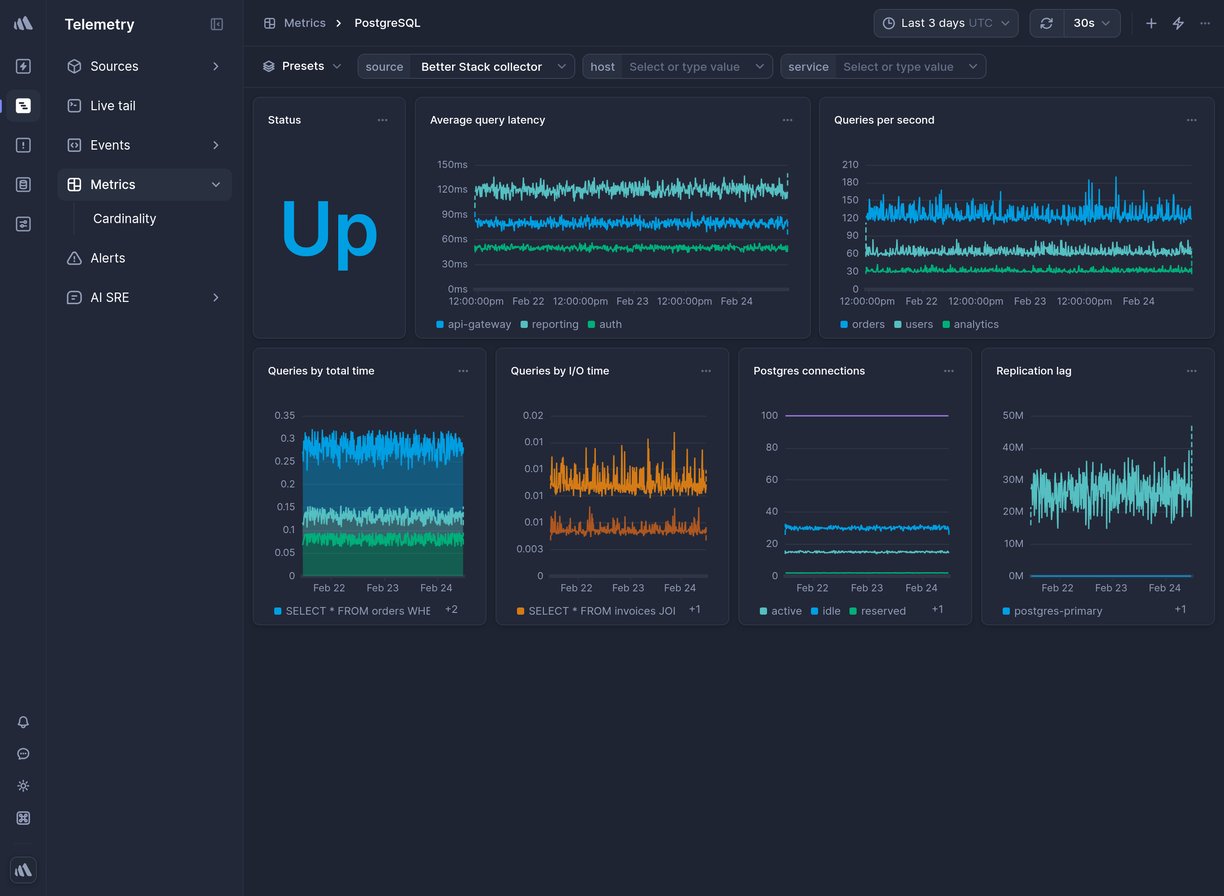The image size is (1224, 896).
Task: Toggle the api-gateway series in Average query latency
Action: [473, 324]
